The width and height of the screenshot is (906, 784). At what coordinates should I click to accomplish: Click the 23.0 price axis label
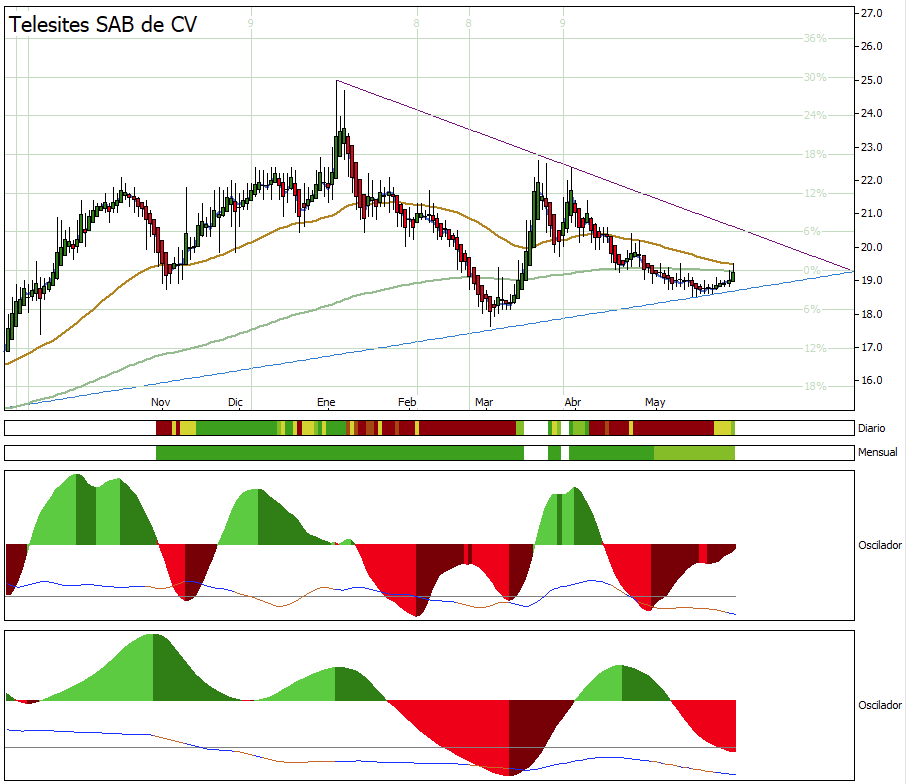pyautogui.click(x=871, y=147)
